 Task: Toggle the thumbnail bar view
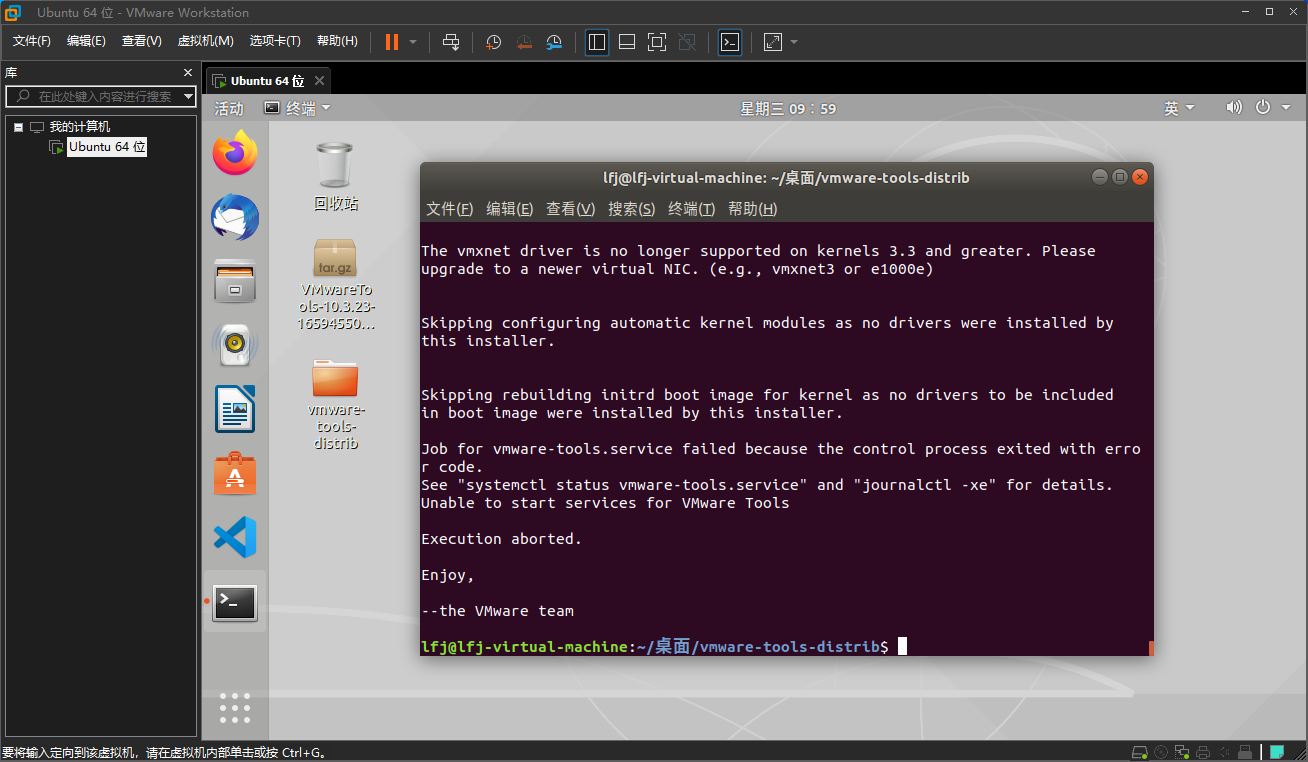pos(627,42)
